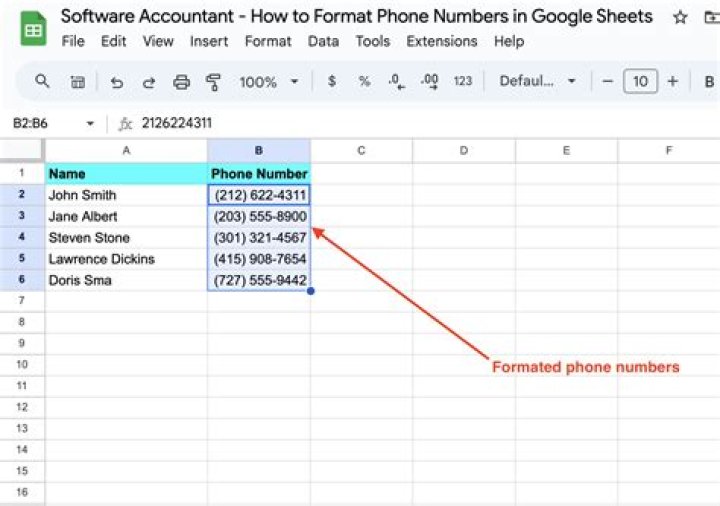Open the Extensions menu
Screen dimensions: 720x506
pos(442,41)
